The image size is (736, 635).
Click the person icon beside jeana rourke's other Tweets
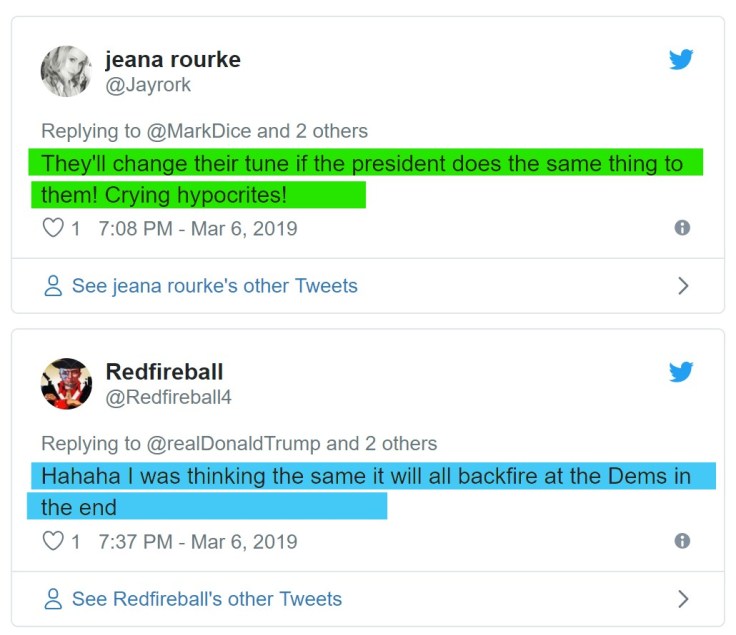tap(54, 286)
